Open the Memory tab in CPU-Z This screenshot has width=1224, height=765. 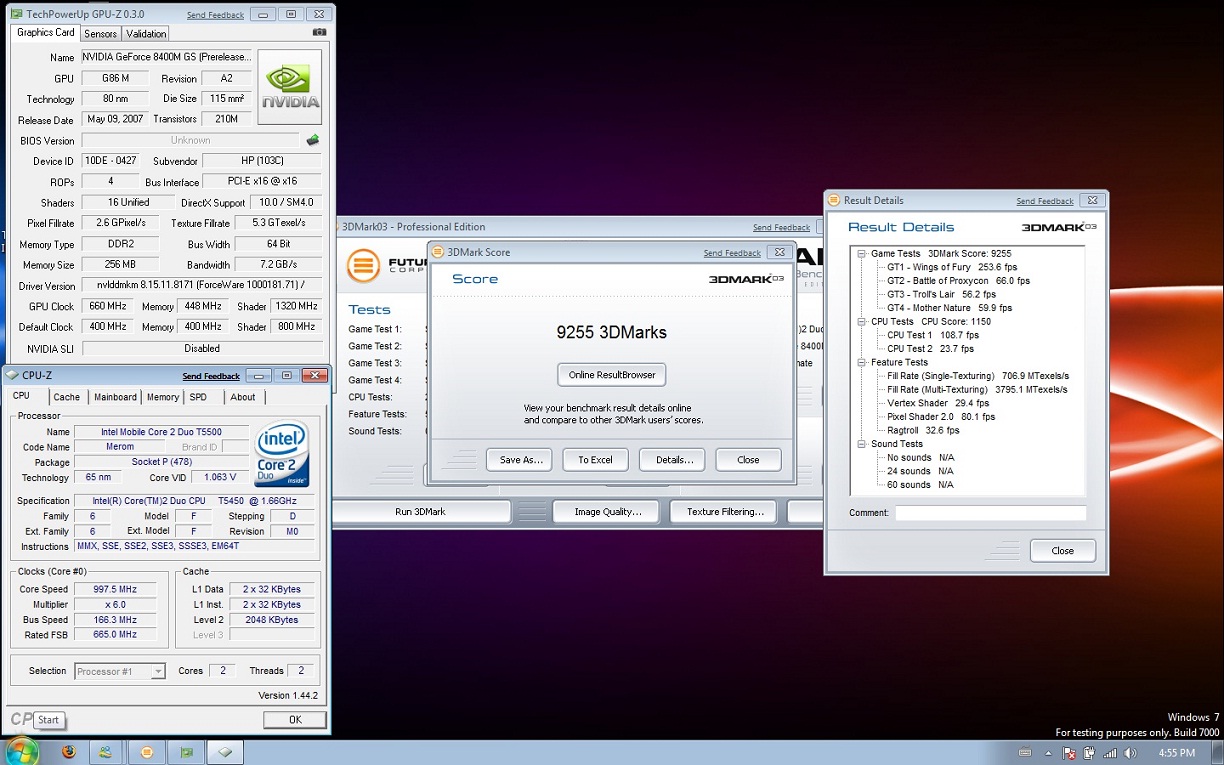(163, 397)
